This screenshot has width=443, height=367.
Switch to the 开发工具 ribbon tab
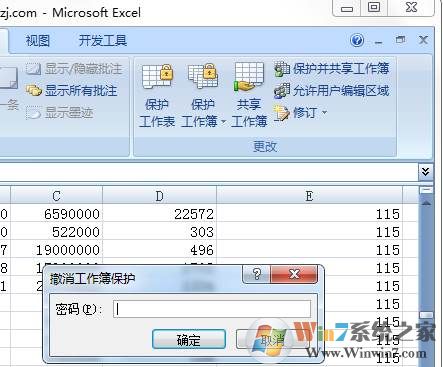103,41
